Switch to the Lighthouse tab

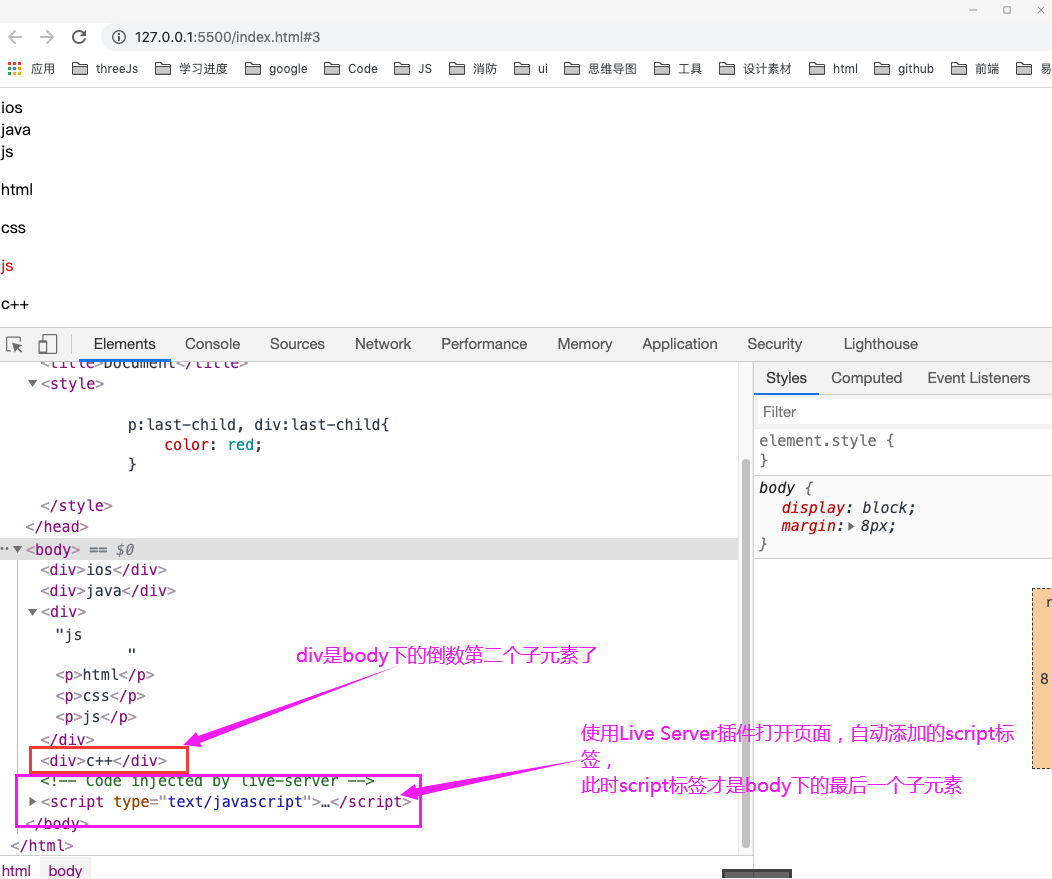click(x=880, y=344)
